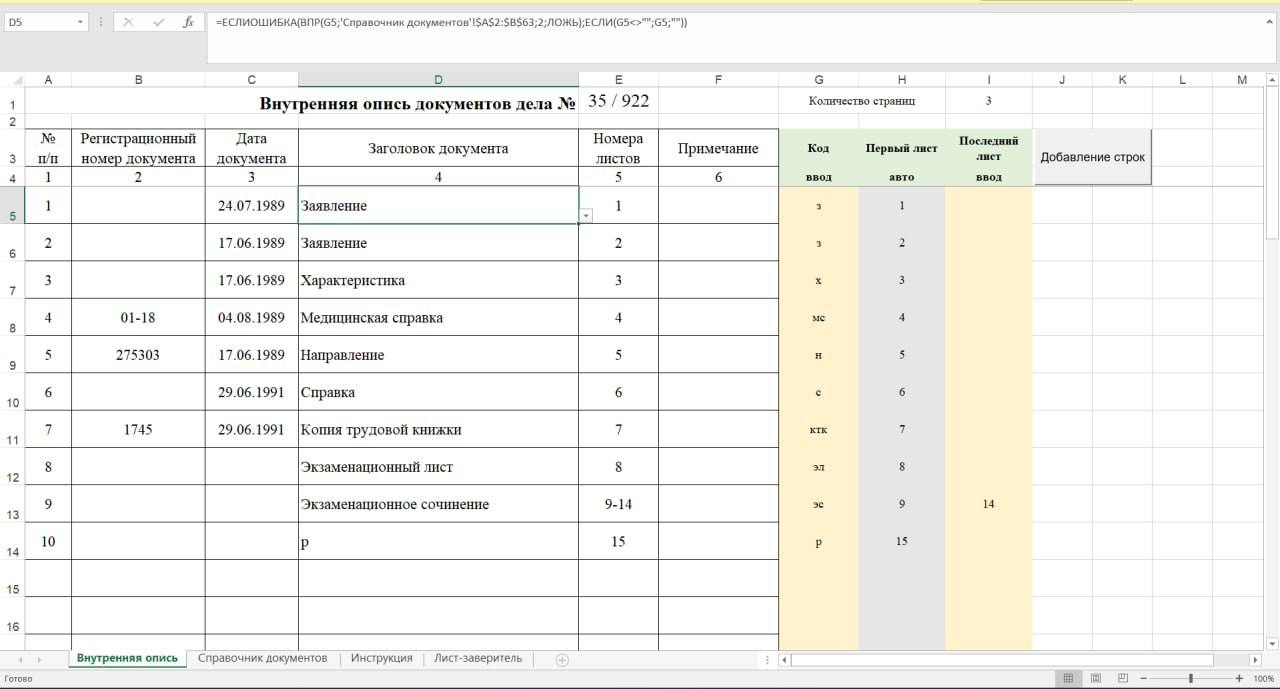Select row 13 header
The width and height of the screenshot is (1280, 689).
[x=12, y=504]
